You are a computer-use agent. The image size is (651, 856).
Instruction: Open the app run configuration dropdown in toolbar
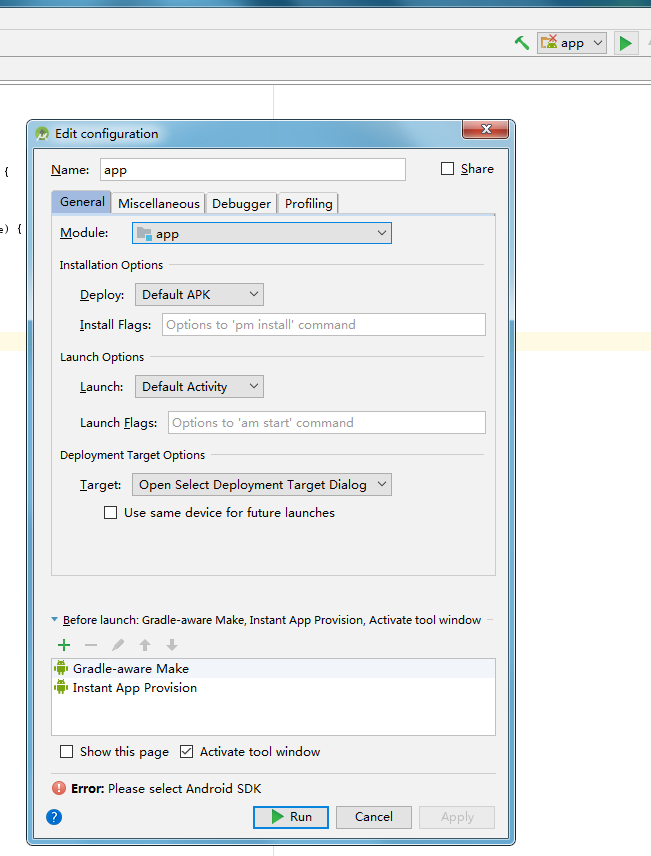point(572,43)
